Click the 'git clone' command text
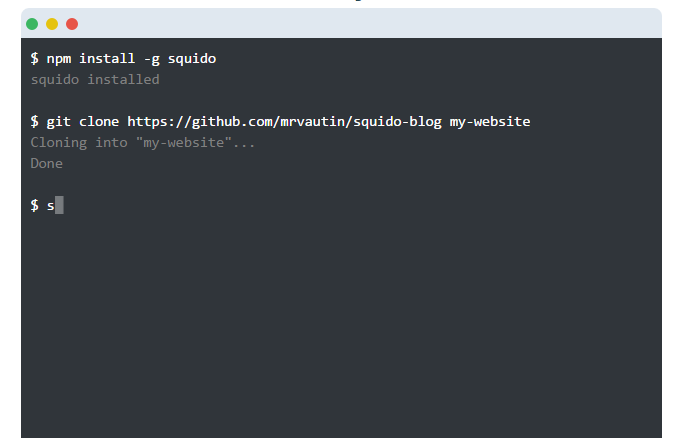 [83, 121]
